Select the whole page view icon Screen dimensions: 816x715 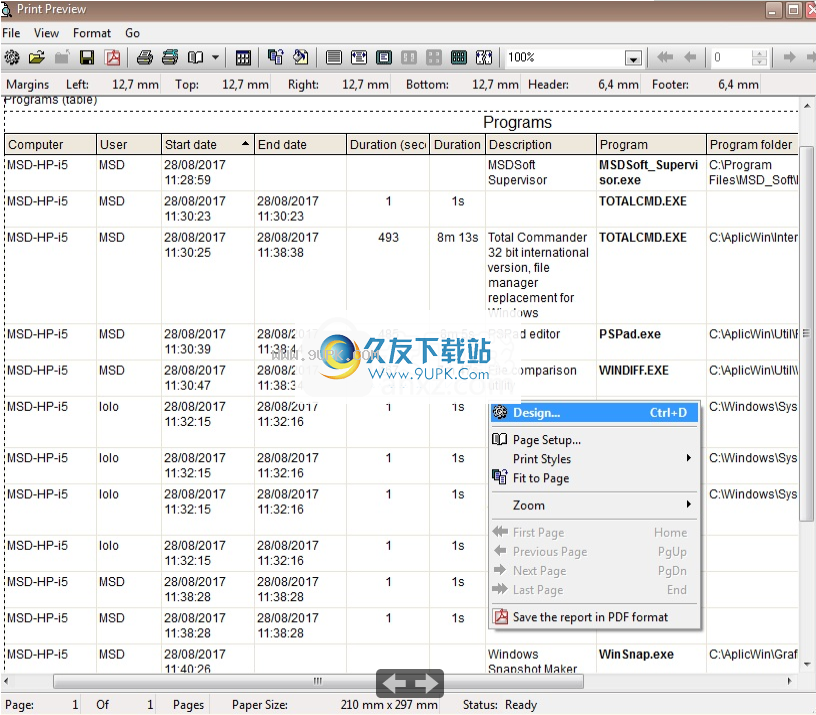(384, 57)
